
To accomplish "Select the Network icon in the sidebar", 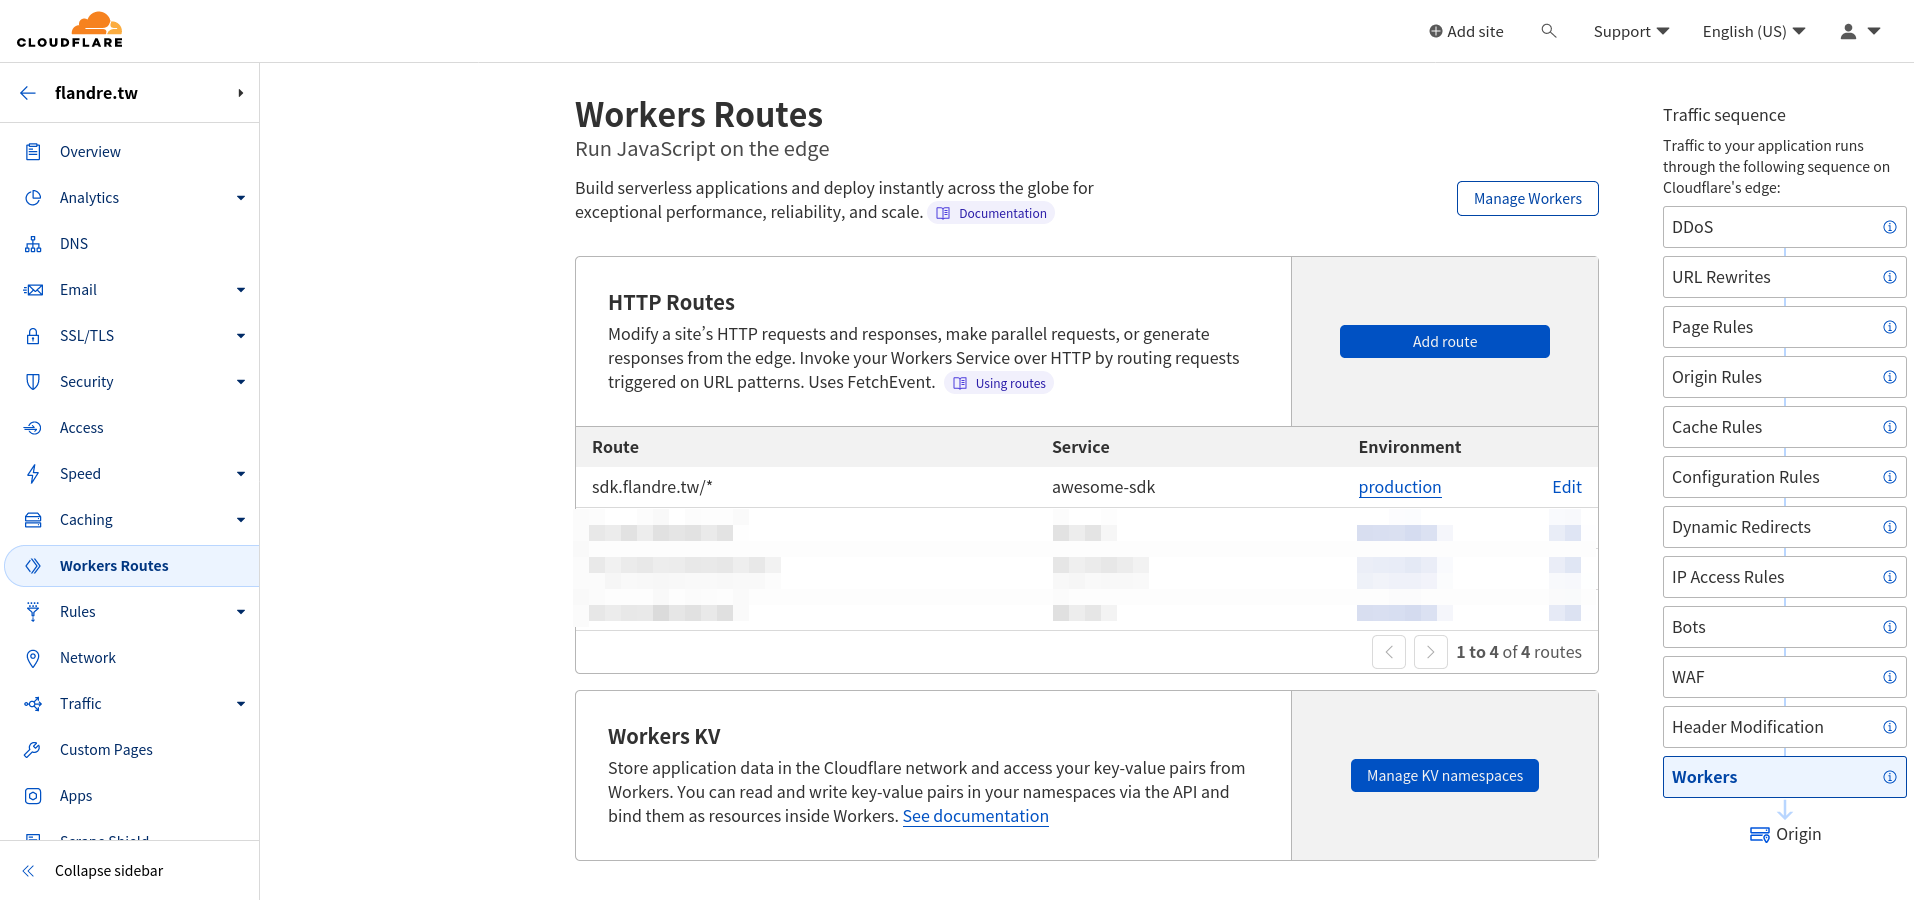I will coord(32,657).
